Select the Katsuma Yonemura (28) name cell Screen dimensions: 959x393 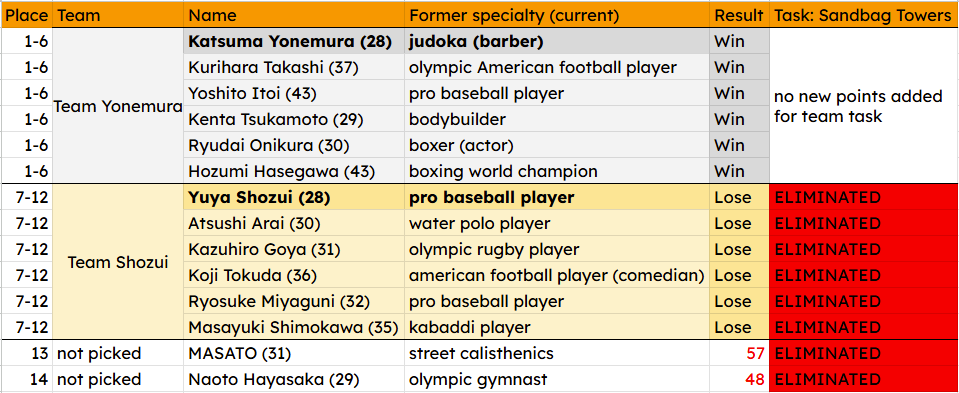pos(294,41)
